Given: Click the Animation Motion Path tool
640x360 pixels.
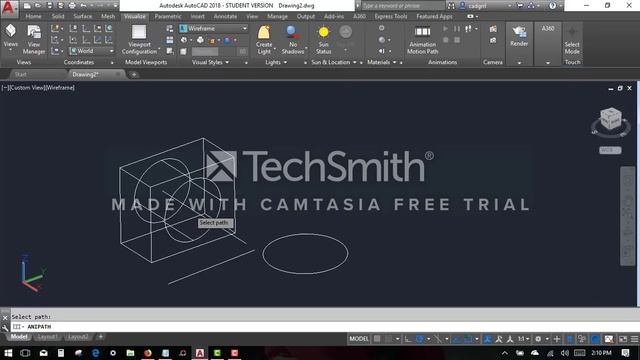Looking at the screenshot, I should pos(422,39).
